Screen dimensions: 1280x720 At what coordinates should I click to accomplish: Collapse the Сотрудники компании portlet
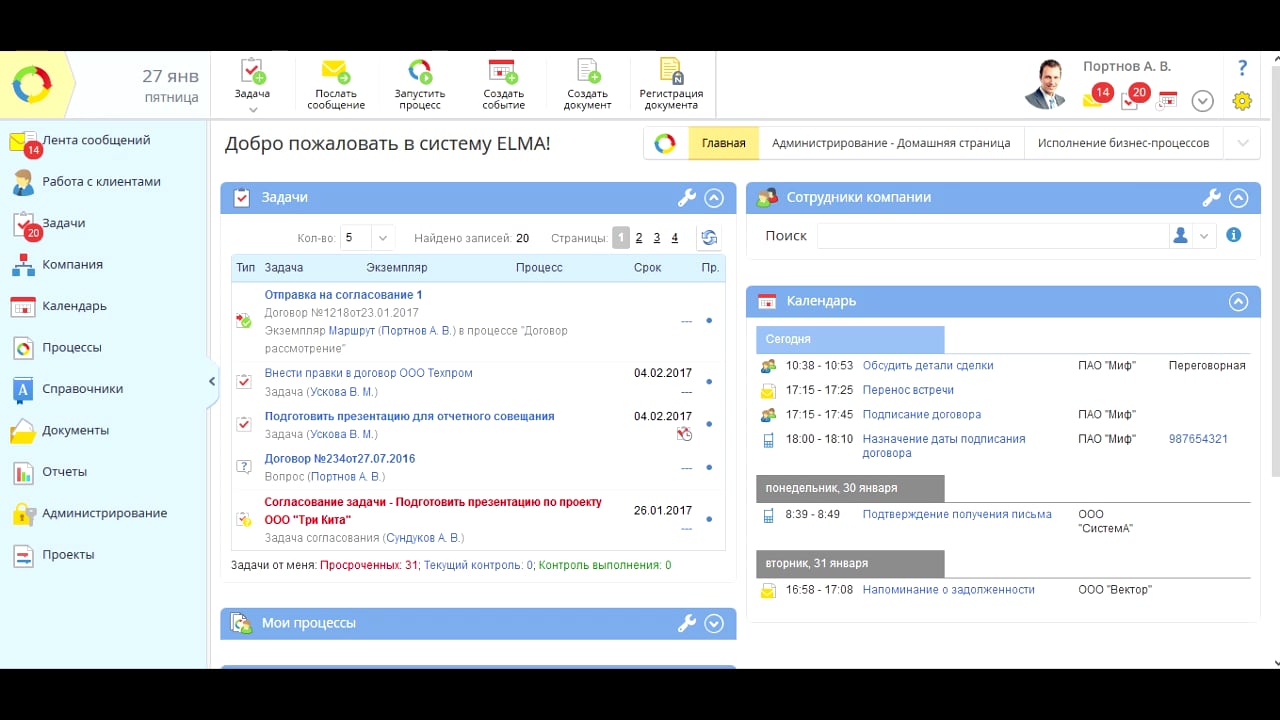1239,198
